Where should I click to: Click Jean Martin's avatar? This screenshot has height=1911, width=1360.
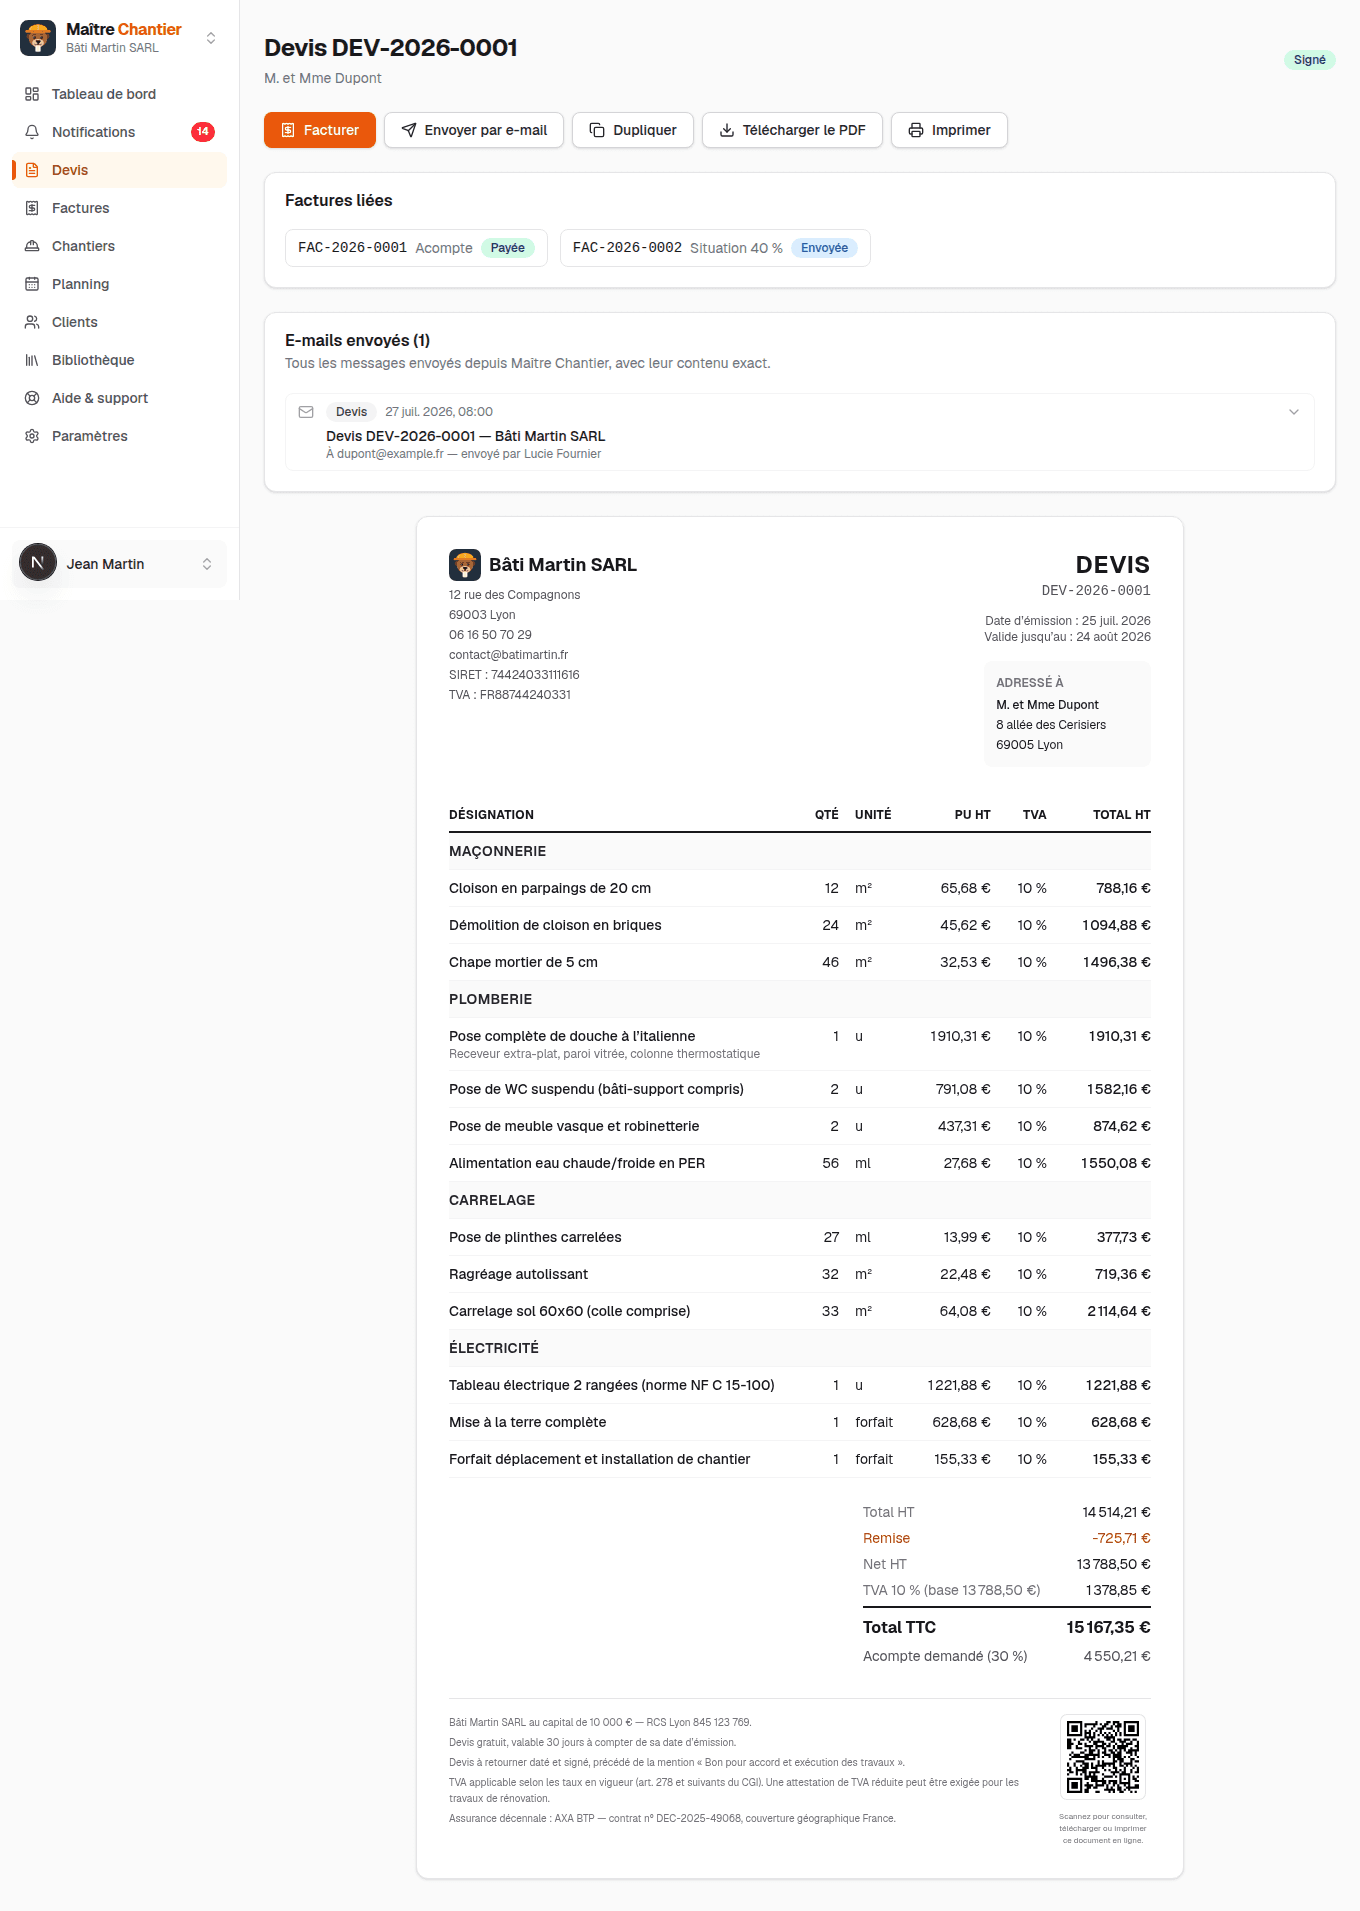coord(38,563)
